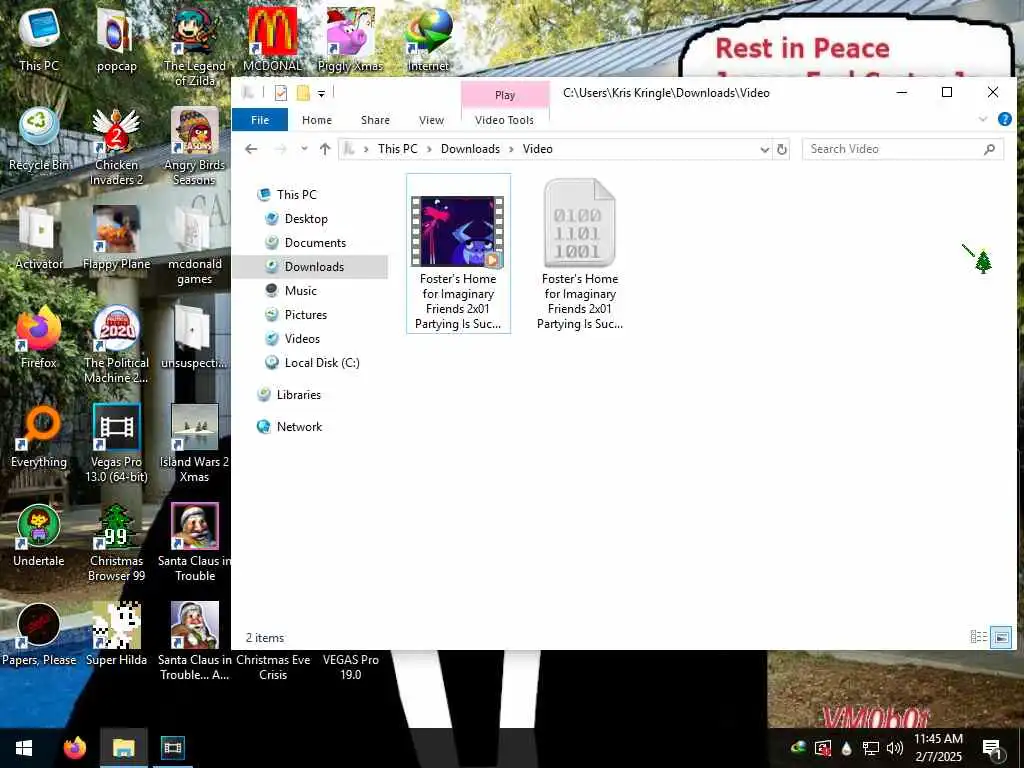Select Christmas Browser 99 desktop shortcut
This screenshot has width=1024, height=768.
116,543
